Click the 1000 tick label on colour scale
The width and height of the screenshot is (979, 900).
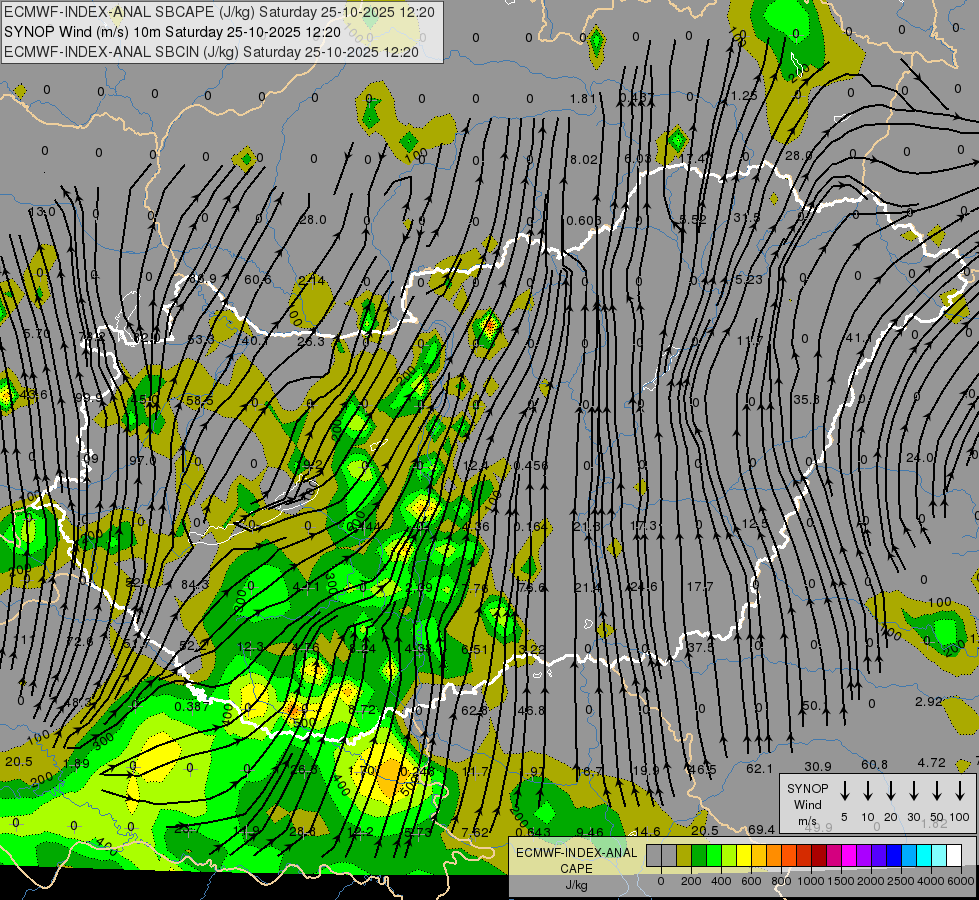[810, 881]
